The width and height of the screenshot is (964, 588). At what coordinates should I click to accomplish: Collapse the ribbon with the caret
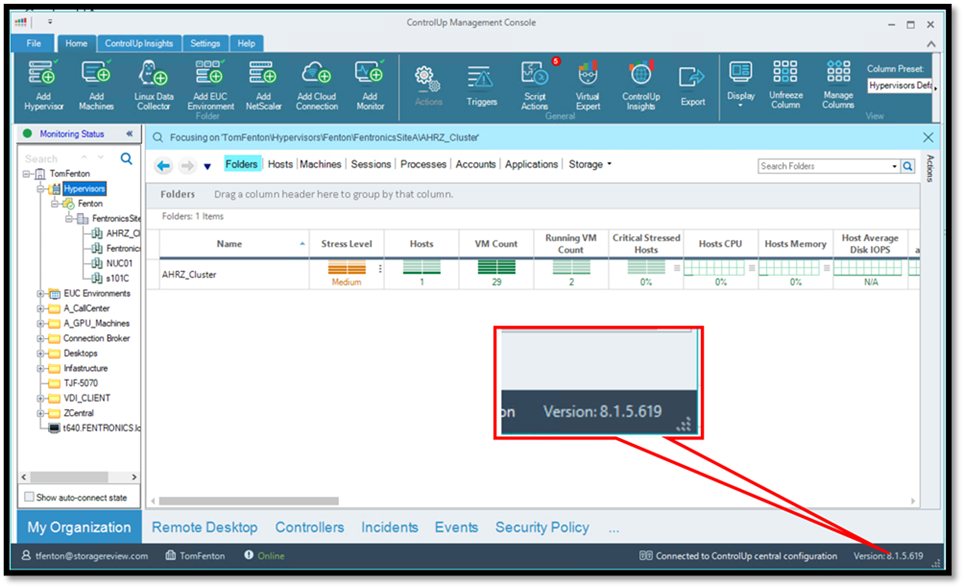(931, 44)
